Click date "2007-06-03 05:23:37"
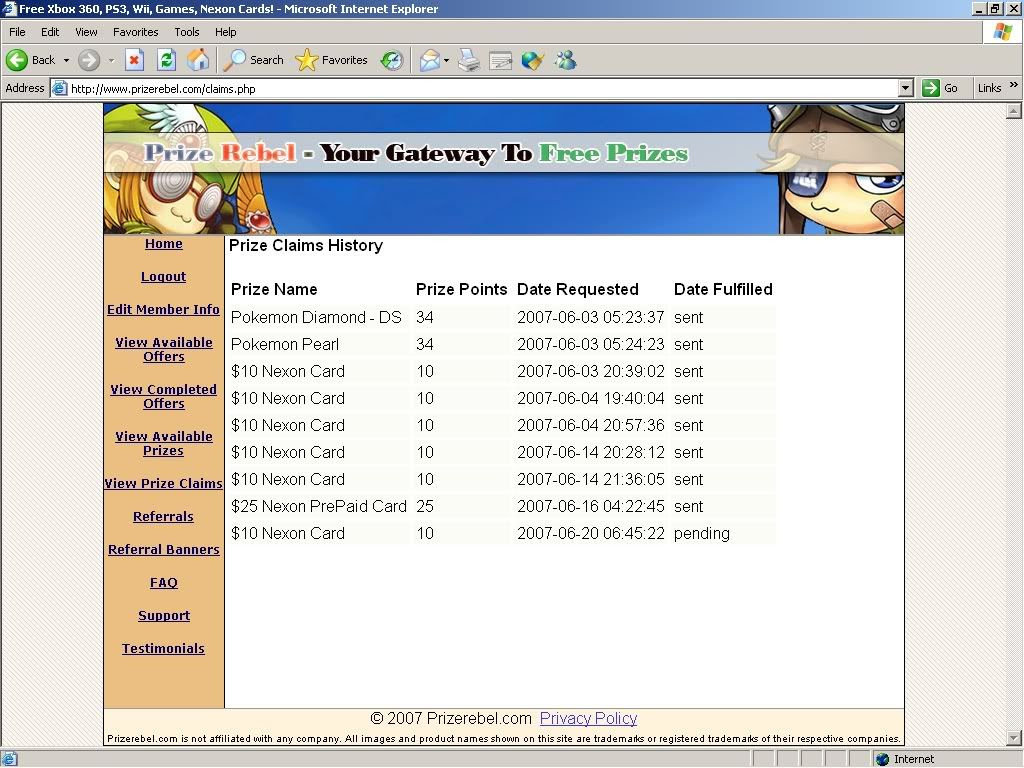 click(590, 317)
